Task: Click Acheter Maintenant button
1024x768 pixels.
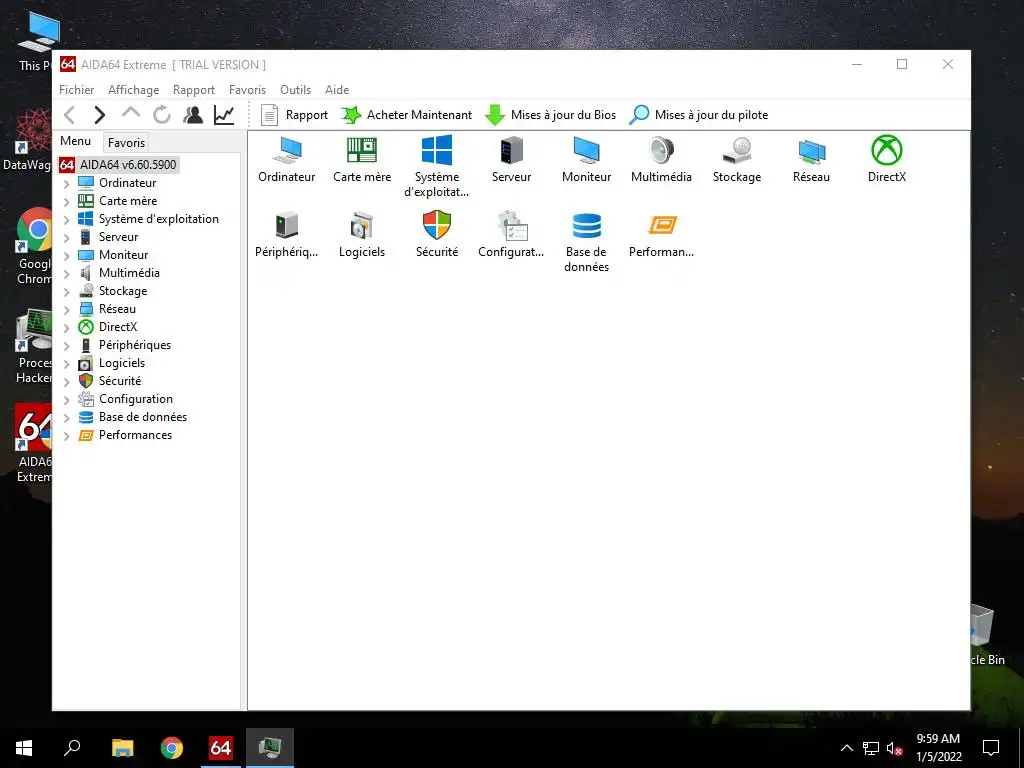Action: pyautogui.click(x=406, y=115)
